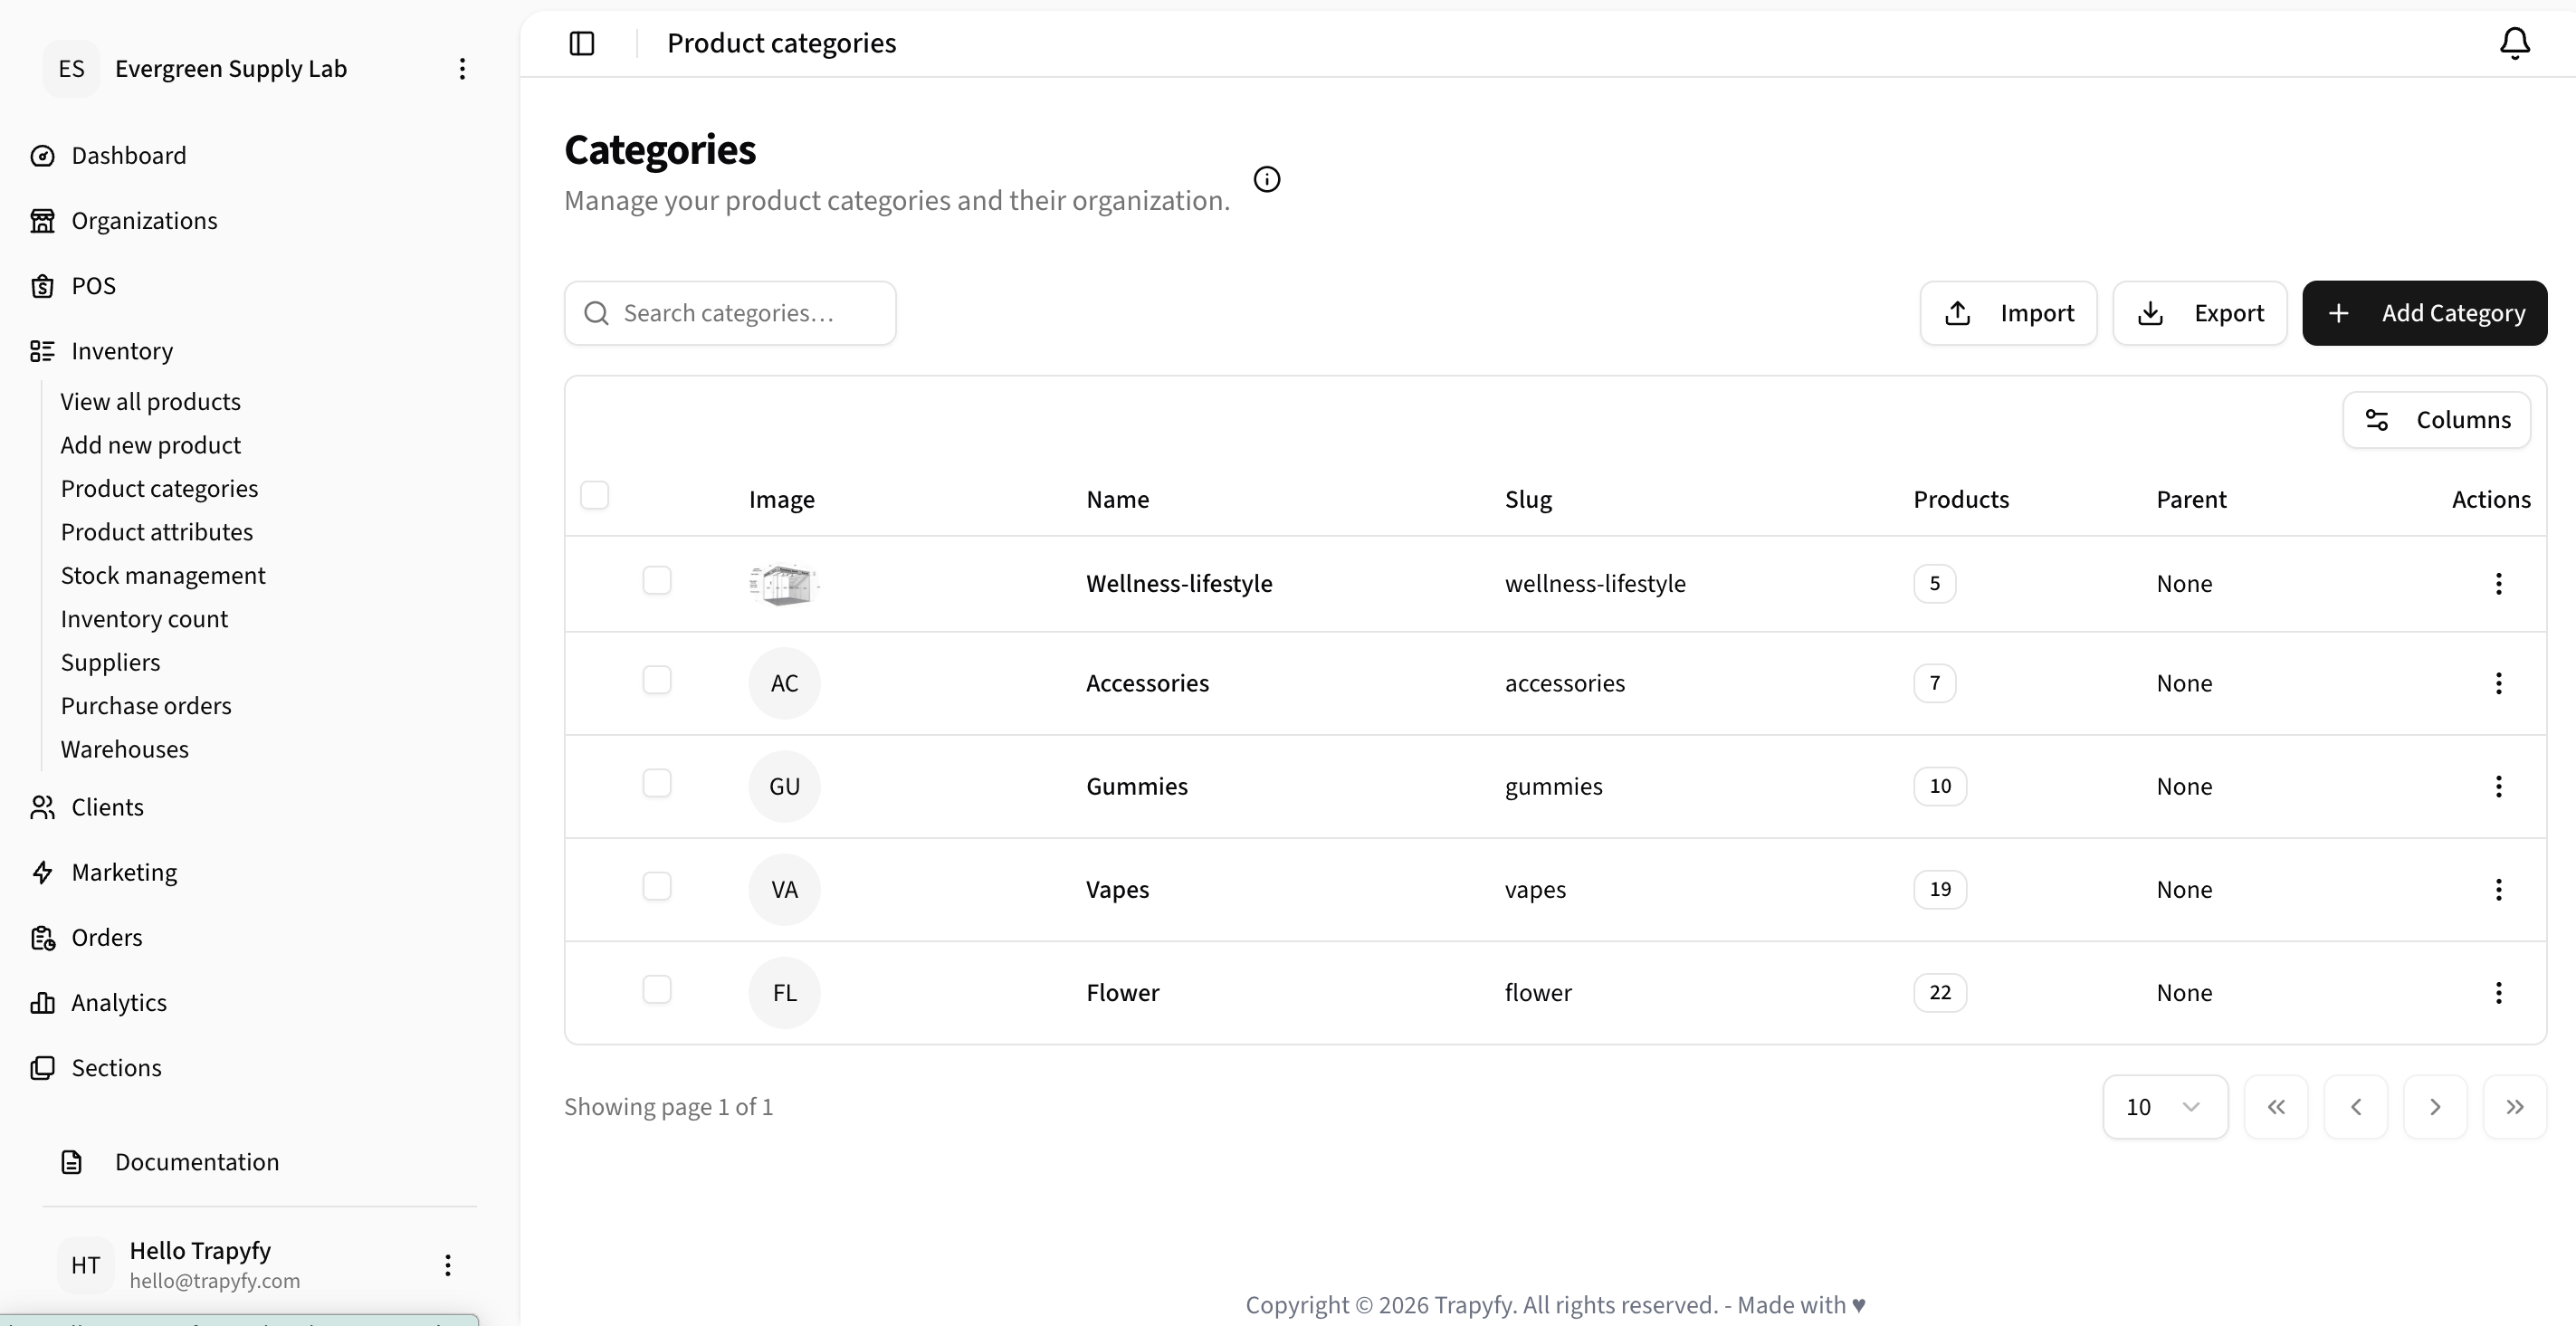Viewport: 2576px width, 1326px height.
Task: Go to previous page chevron
Action: point(2356,1107)
